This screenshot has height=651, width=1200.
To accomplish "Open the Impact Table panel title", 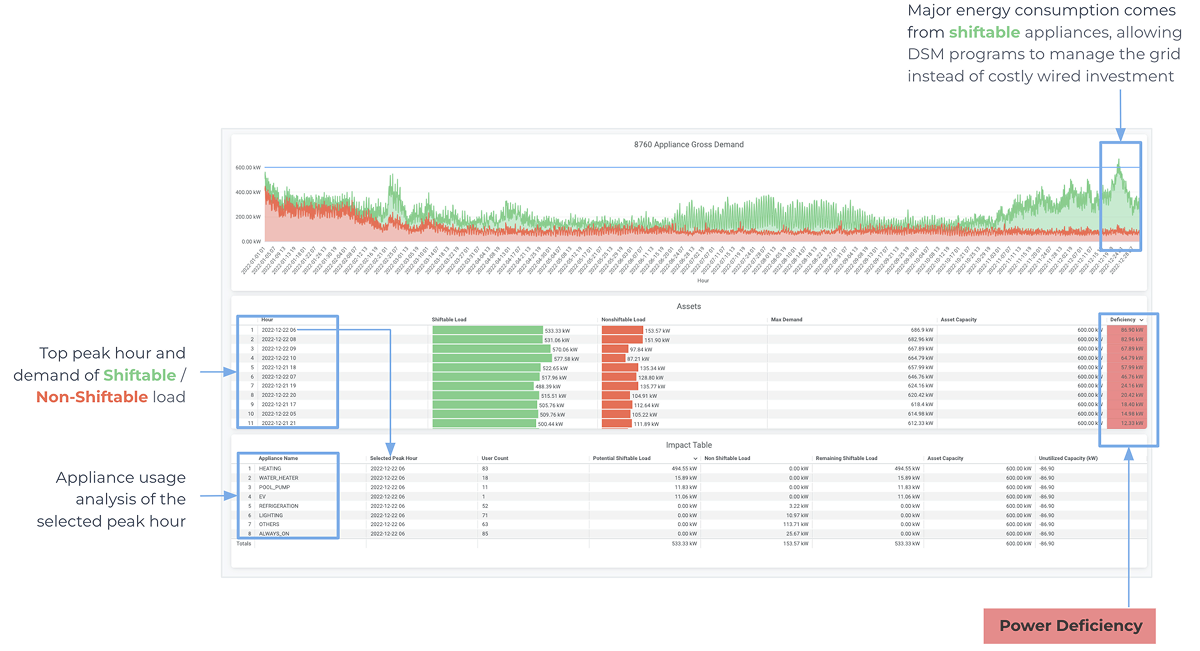I will click(x=689, y=445).
